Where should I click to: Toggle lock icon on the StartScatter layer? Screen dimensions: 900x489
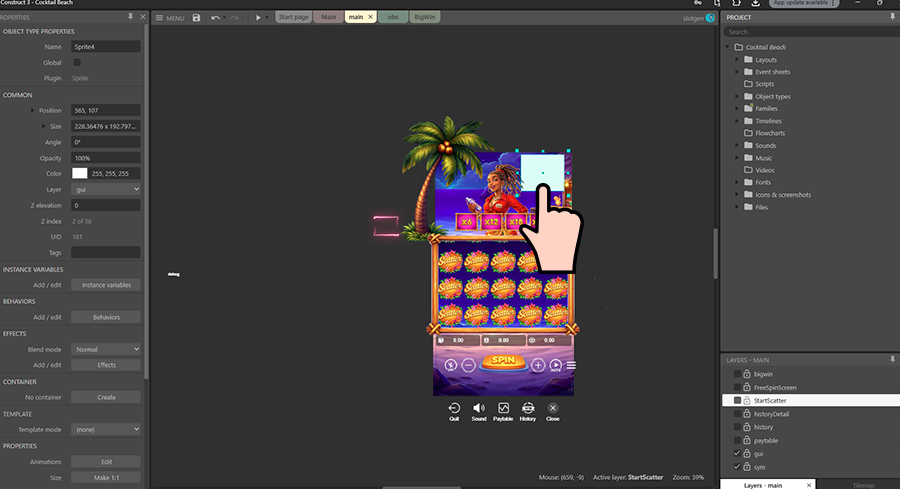pos(747,401)
